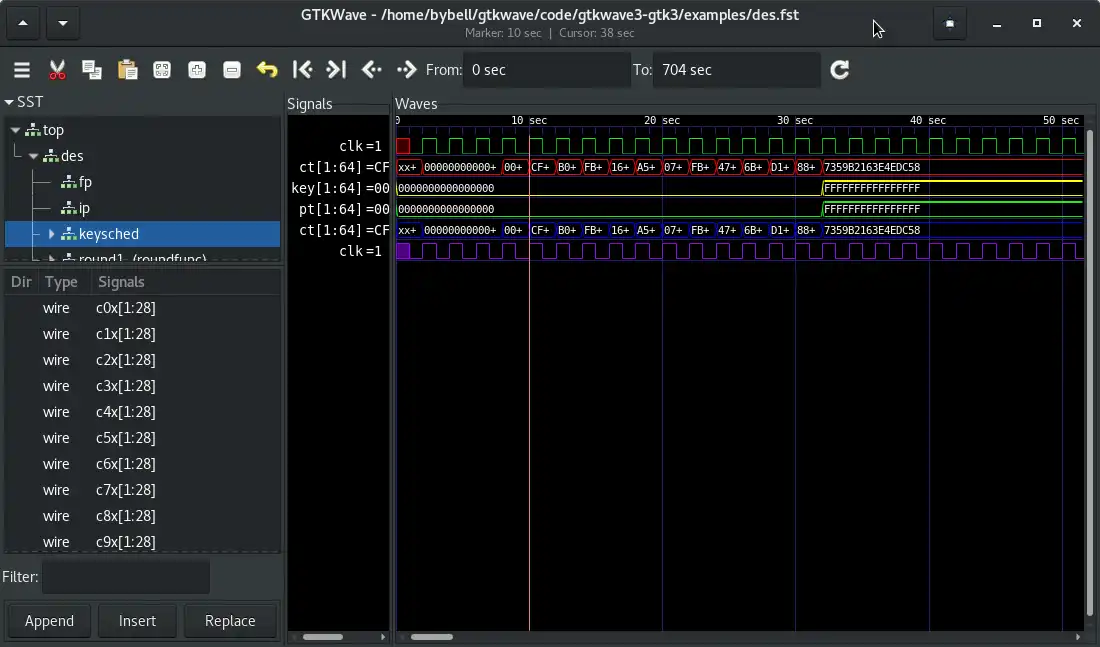Click the waves horizontal scrollbar

point(432,637)
